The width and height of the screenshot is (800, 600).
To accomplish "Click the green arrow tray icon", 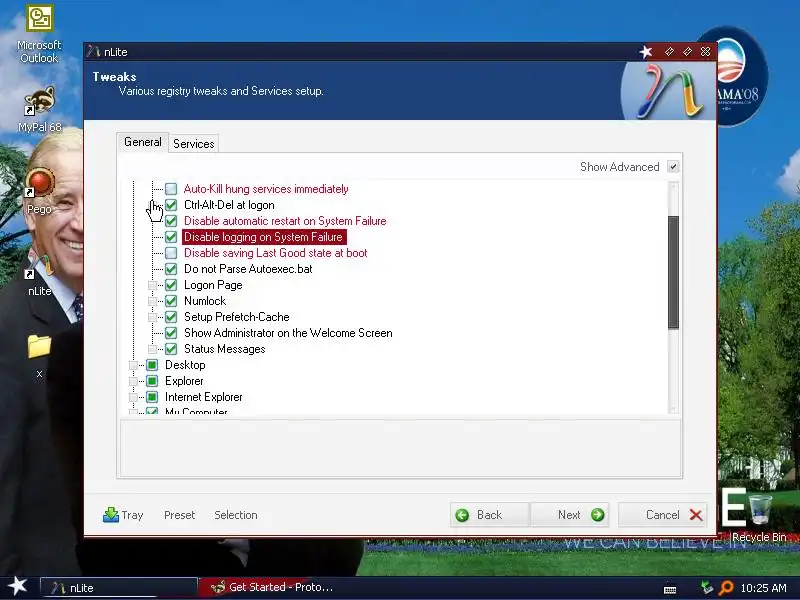I will pyautogui.click(x=706, y=587).
